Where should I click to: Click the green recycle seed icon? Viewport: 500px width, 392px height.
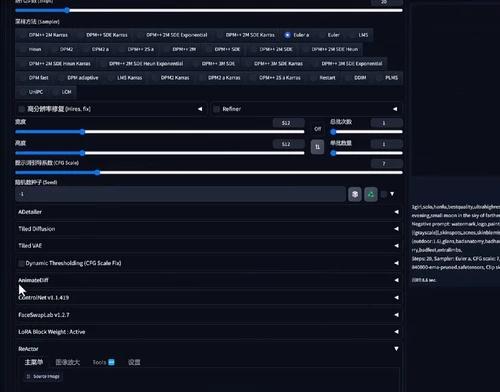(x=371, y=194)
